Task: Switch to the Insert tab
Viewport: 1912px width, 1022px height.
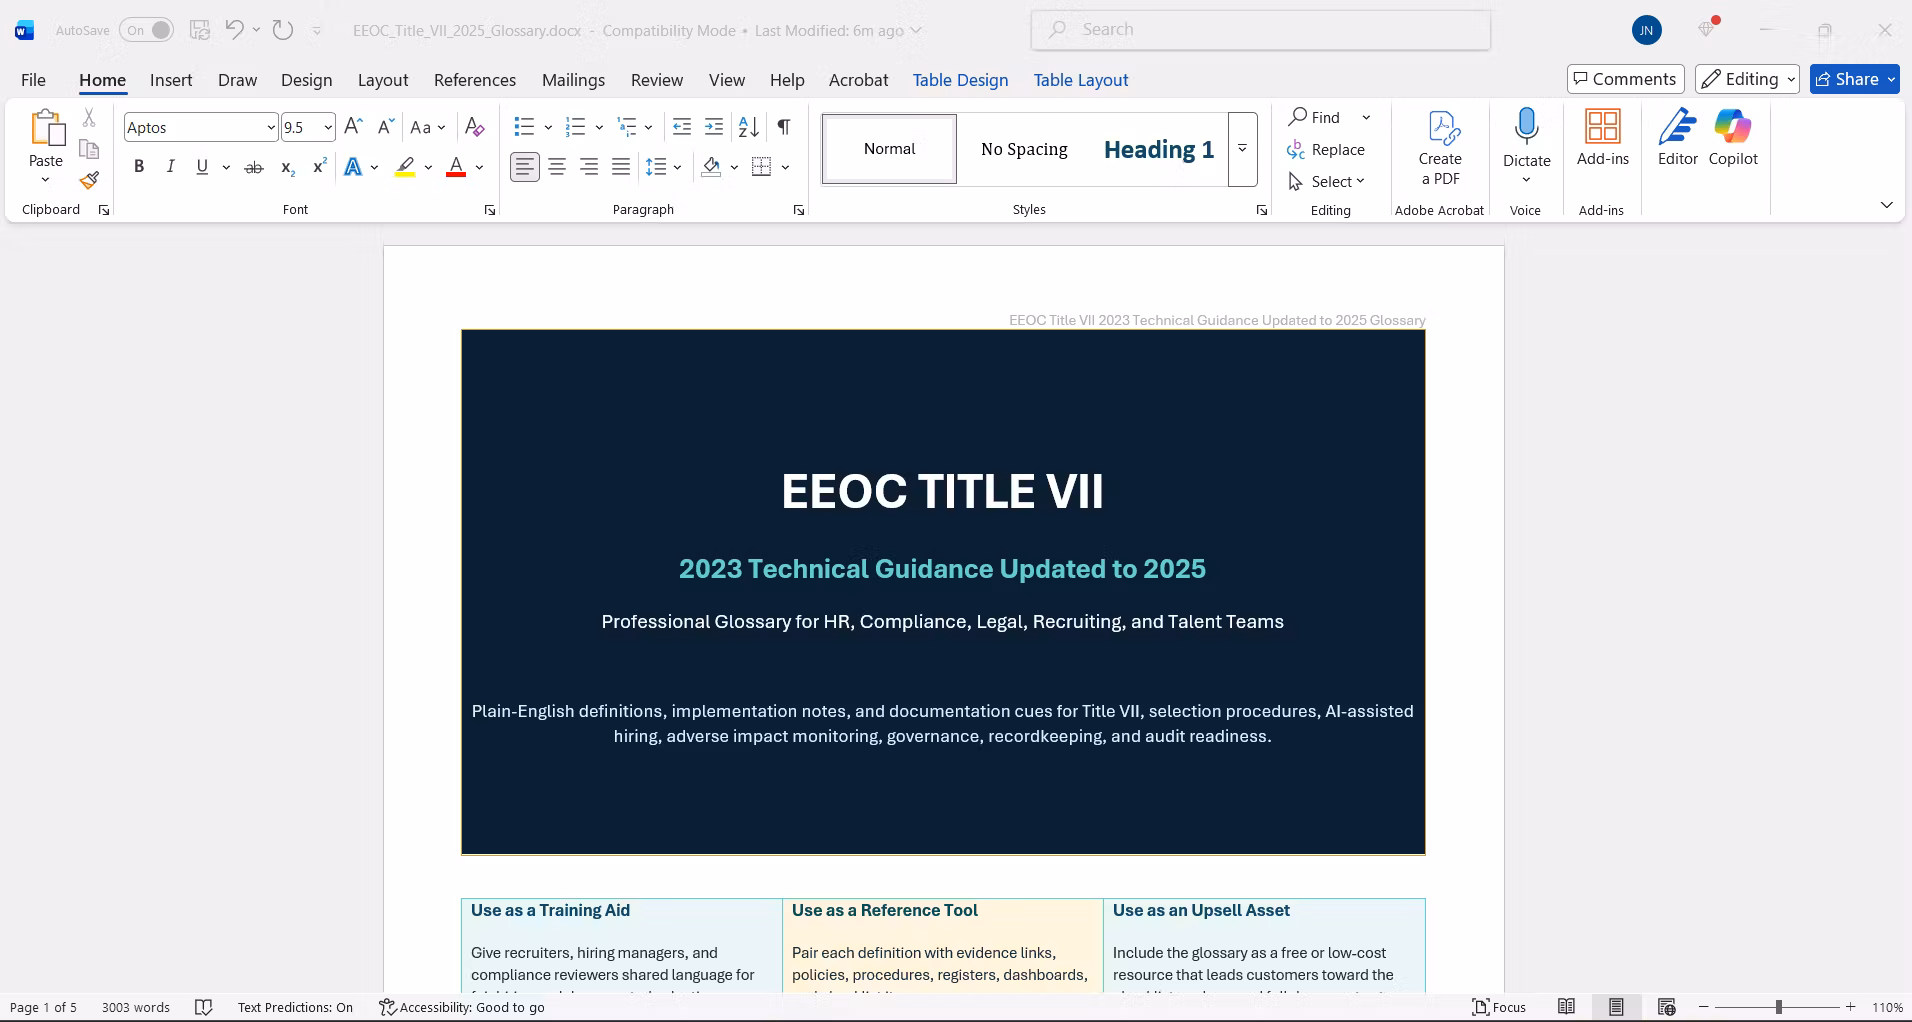Action: tap(171, 80)
